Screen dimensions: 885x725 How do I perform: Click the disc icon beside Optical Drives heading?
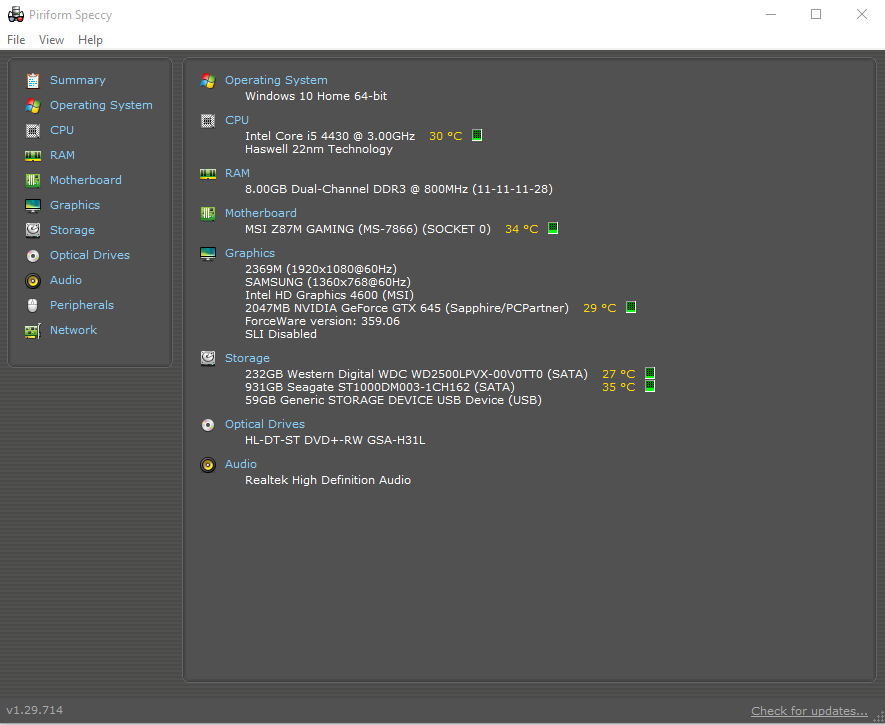(x=208, y=425)
